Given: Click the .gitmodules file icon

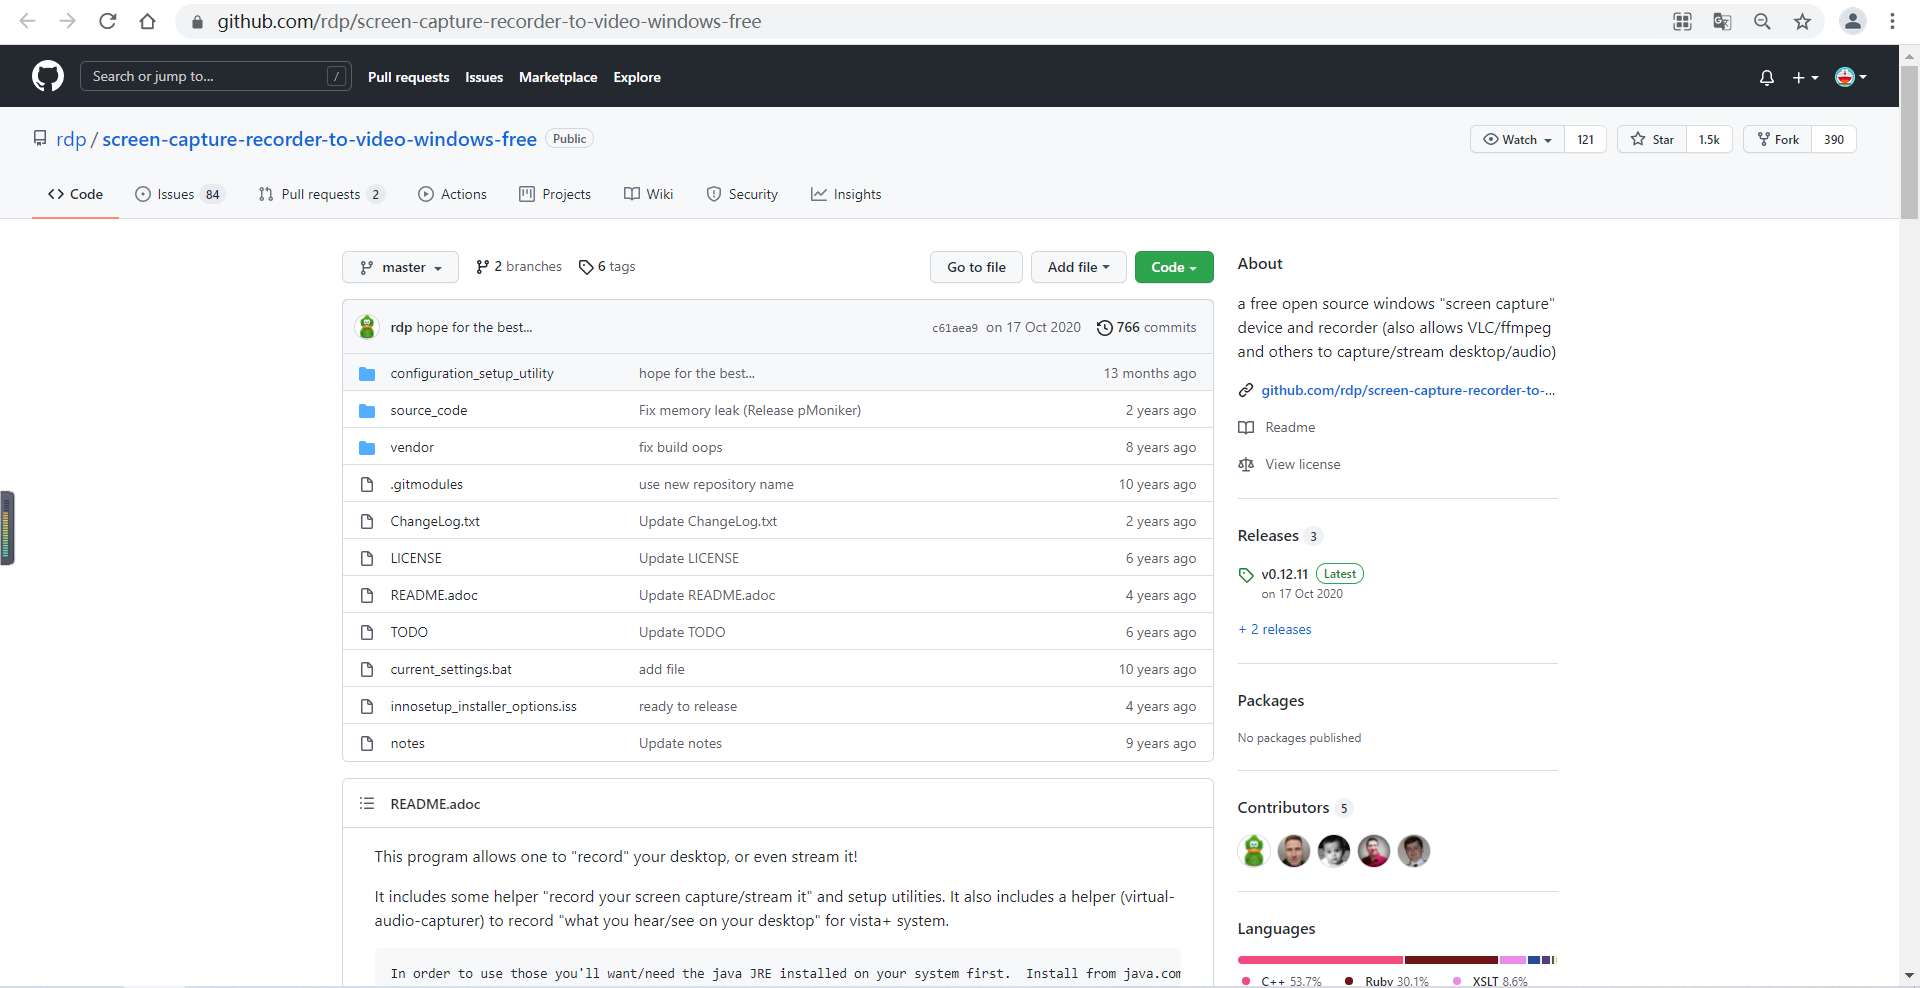Looking at the screenshot, I should point(367,484).
